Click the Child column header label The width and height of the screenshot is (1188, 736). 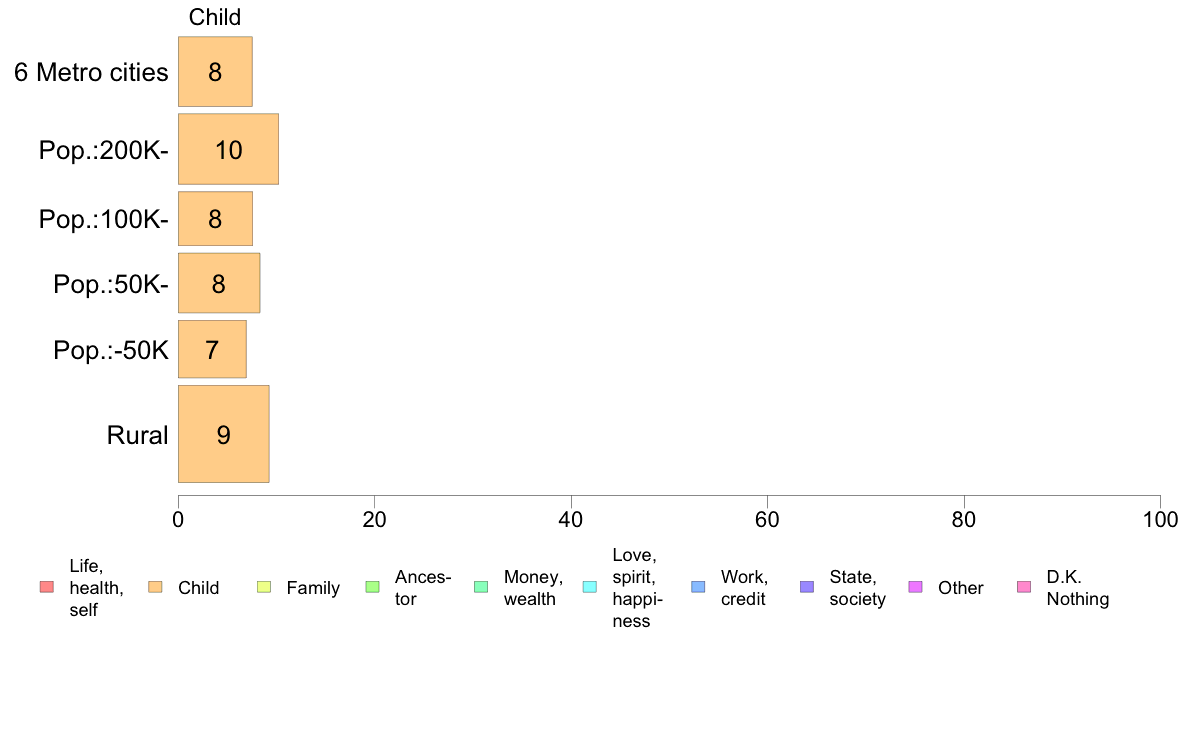(214, 17)
